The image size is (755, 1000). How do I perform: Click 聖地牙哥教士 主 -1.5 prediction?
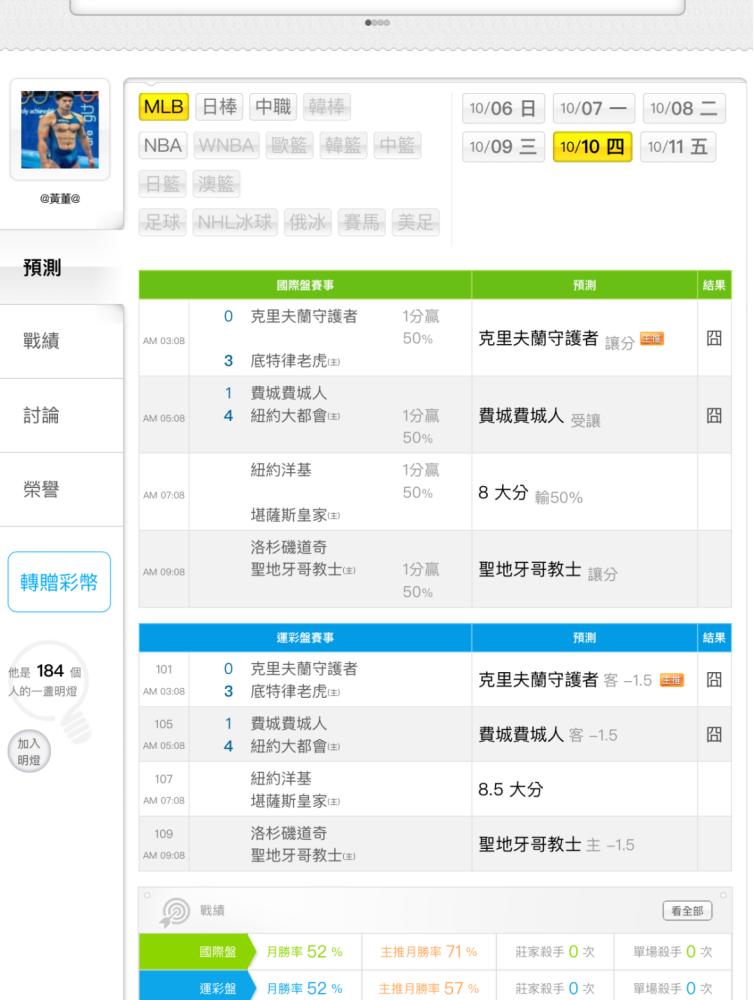tap(556, 844)
